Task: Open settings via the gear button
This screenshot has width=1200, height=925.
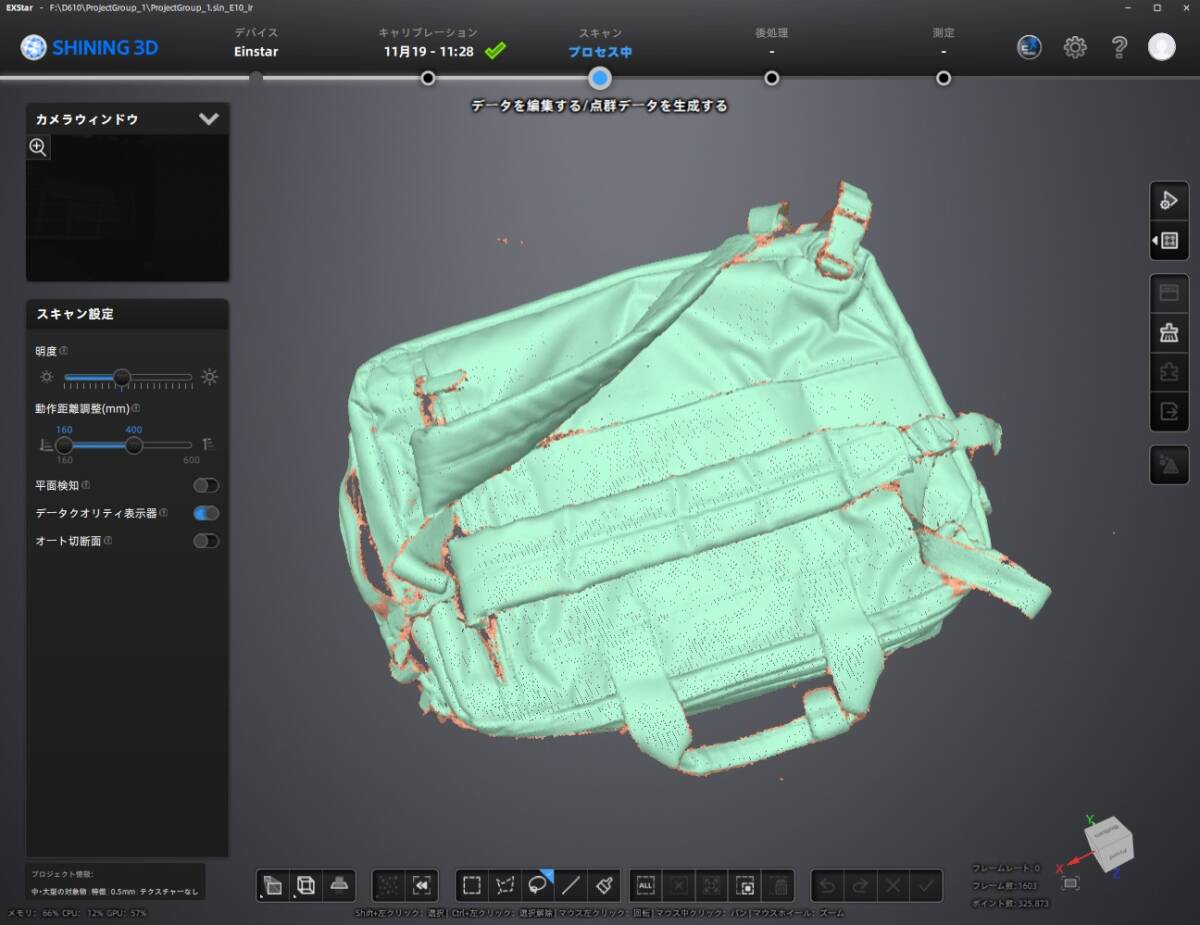Action: coord(1075,47)
